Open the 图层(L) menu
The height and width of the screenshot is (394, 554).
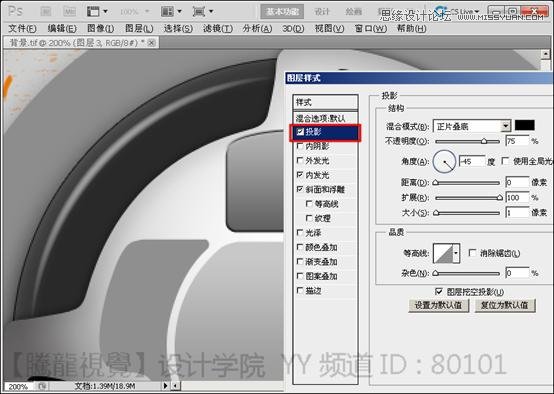(x=139, y=29)
